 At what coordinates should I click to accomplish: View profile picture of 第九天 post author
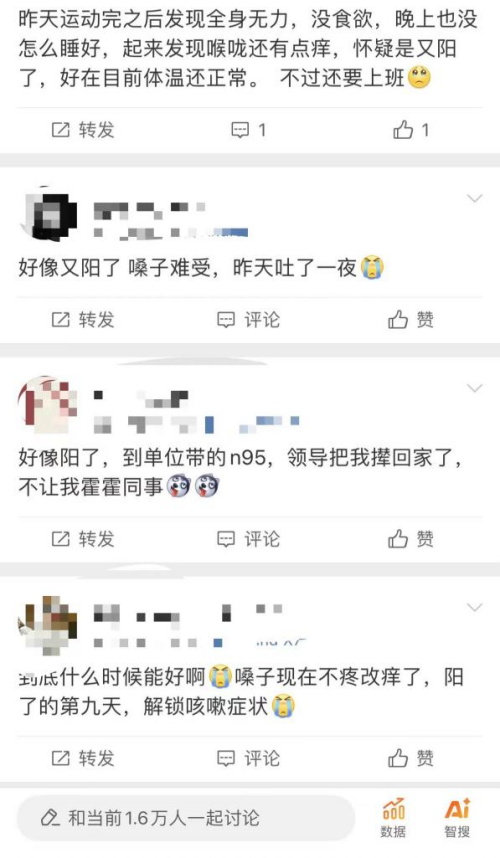click(x=47, y=625)
